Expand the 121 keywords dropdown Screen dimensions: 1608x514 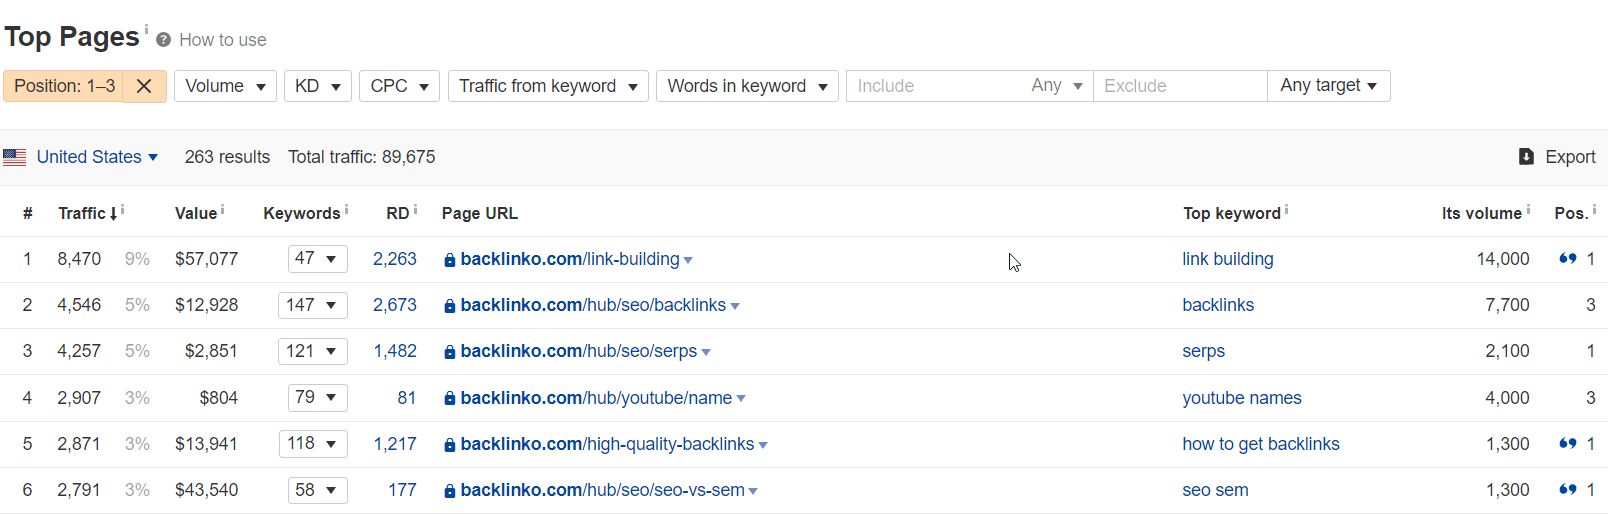pyautogui.click(x=312, y=351)
